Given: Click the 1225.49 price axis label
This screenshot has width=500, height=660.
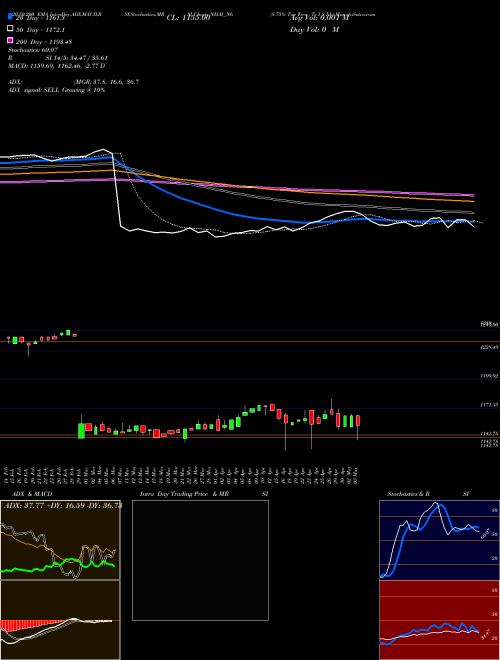Looking at the screenshot, I should [x=489, y=347].
